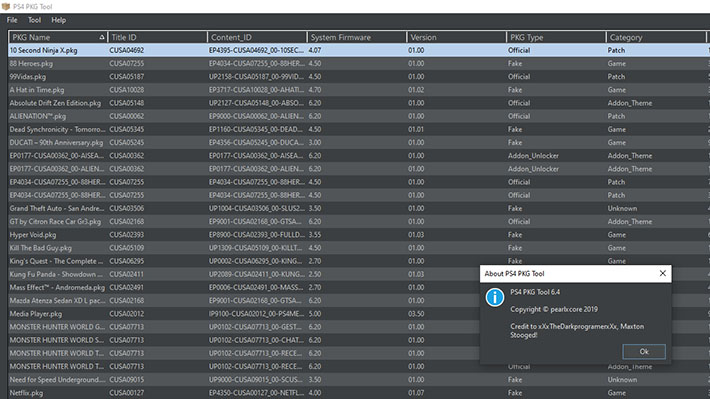Click firmware 3.55 for Hyper Void
Screen dimensions: 710x399
pos(315,235)
